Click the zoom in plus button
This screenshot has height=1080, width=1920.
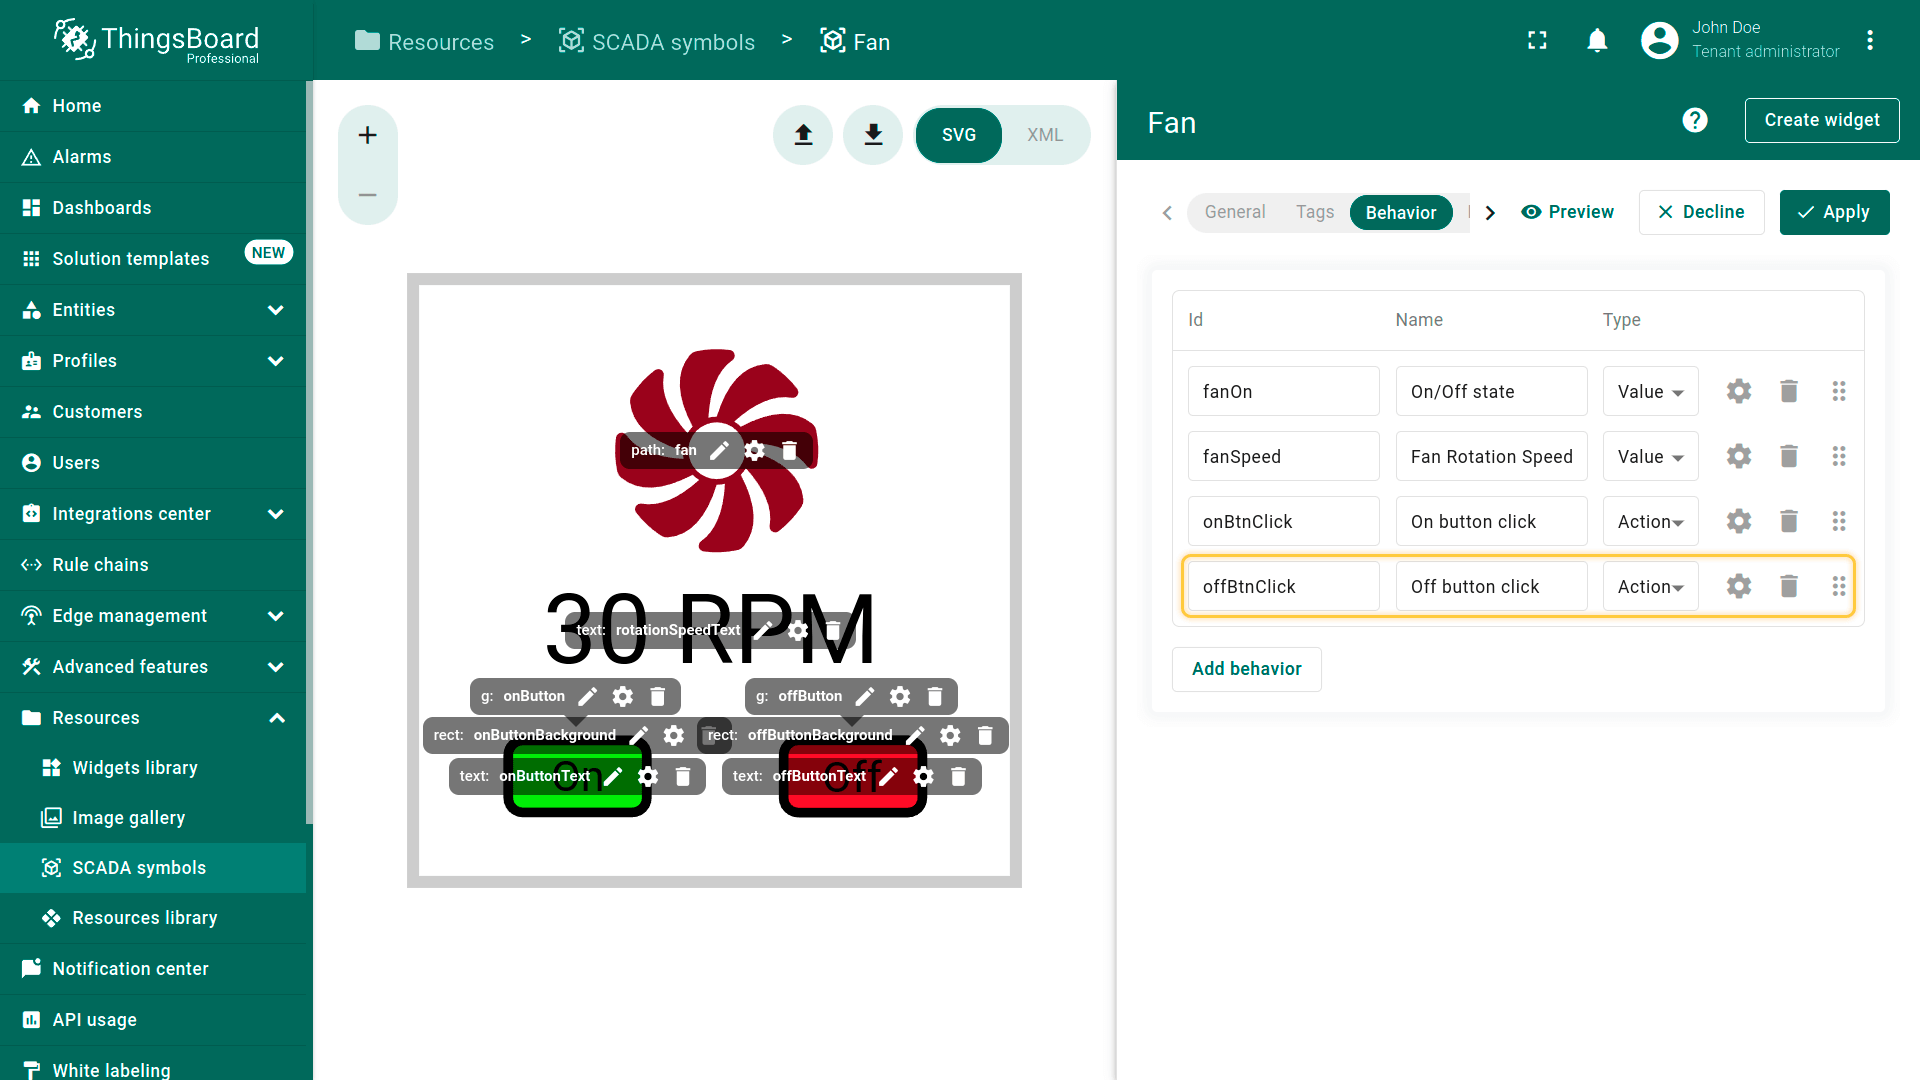point(367,135)
